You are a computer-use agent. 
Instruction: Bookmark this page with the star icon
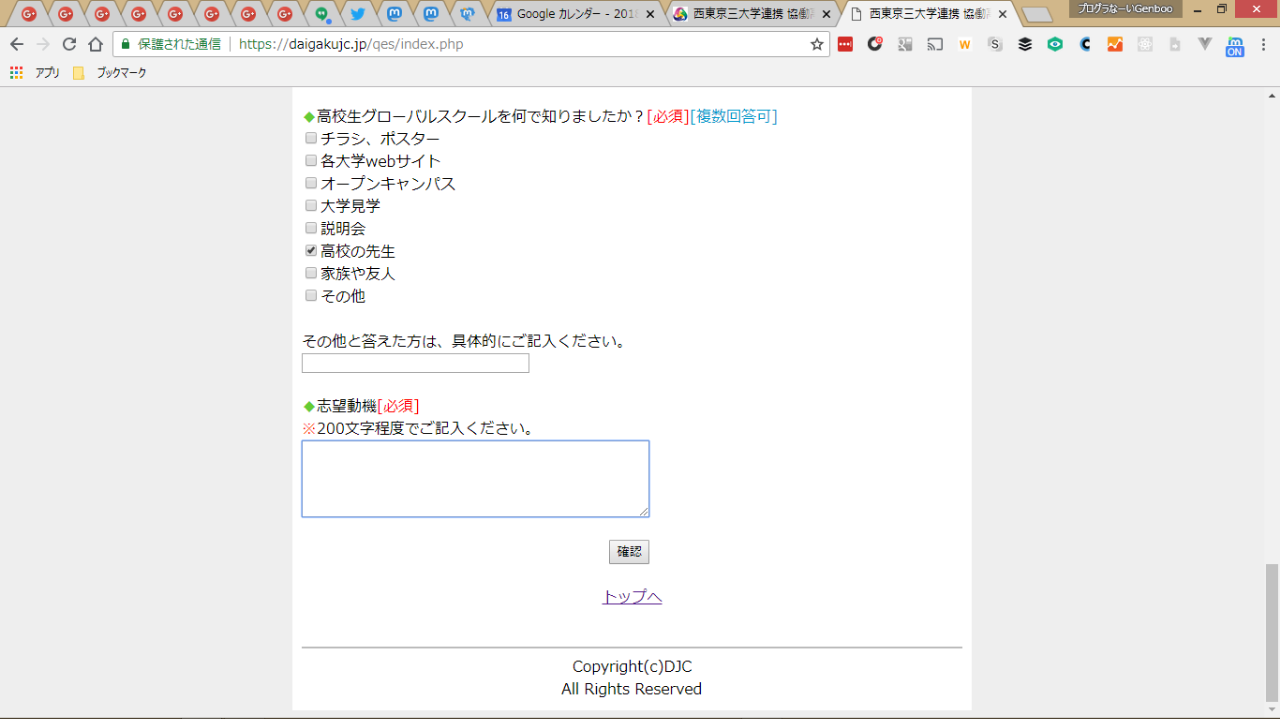pyautogui.click(x=816, y=44)
